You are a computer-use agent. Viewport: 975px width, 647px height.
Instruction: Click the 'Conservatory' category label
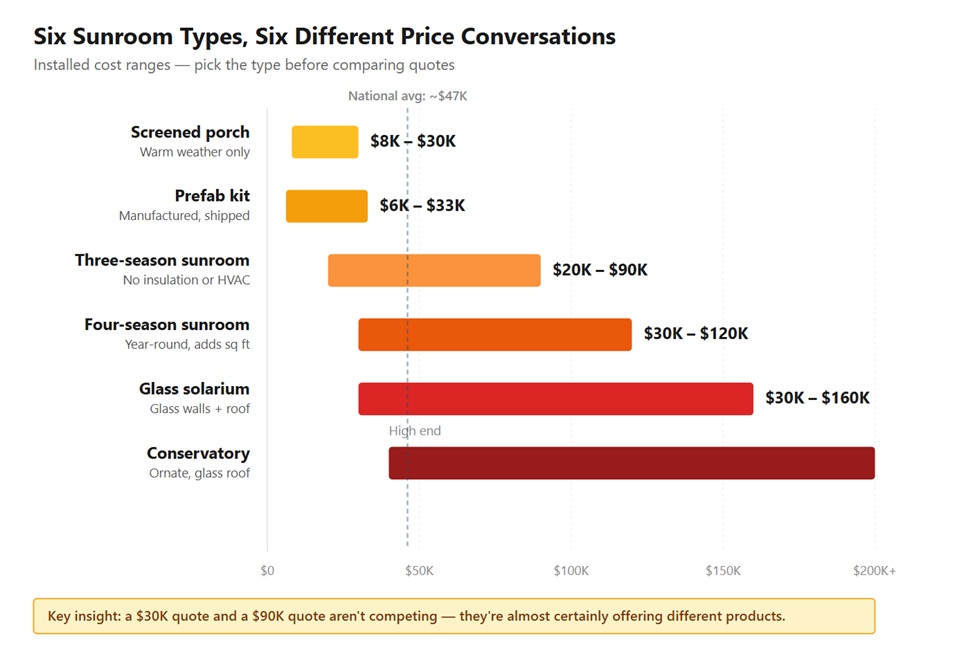pos(198,453)
